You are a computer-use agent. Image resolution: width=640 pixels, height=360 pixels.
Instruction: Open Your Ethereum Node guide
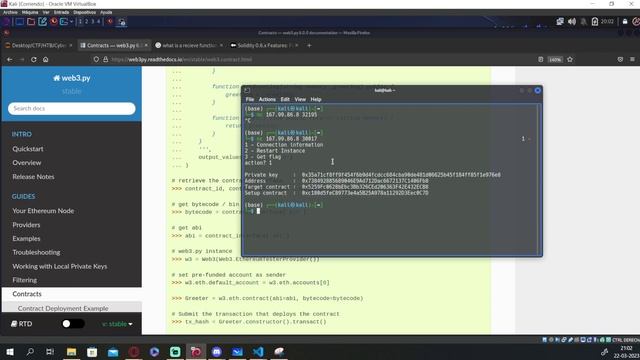point(43,211)
